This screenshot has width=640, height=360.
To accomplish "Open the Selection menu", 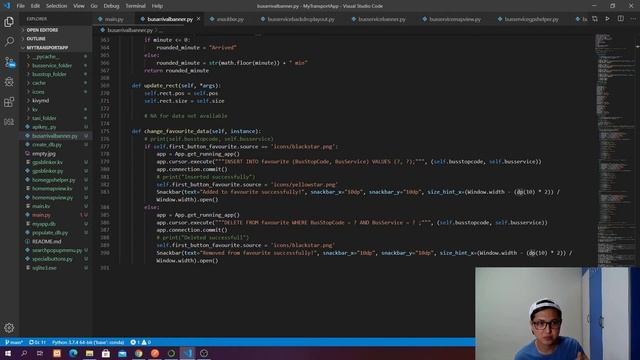I will coord(56,6).
